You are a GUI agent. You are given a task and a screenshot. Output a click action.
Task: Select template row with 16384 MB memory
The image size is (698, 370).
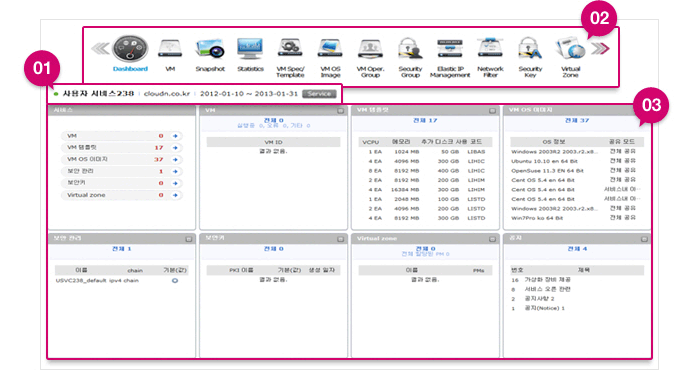(425, 190)
